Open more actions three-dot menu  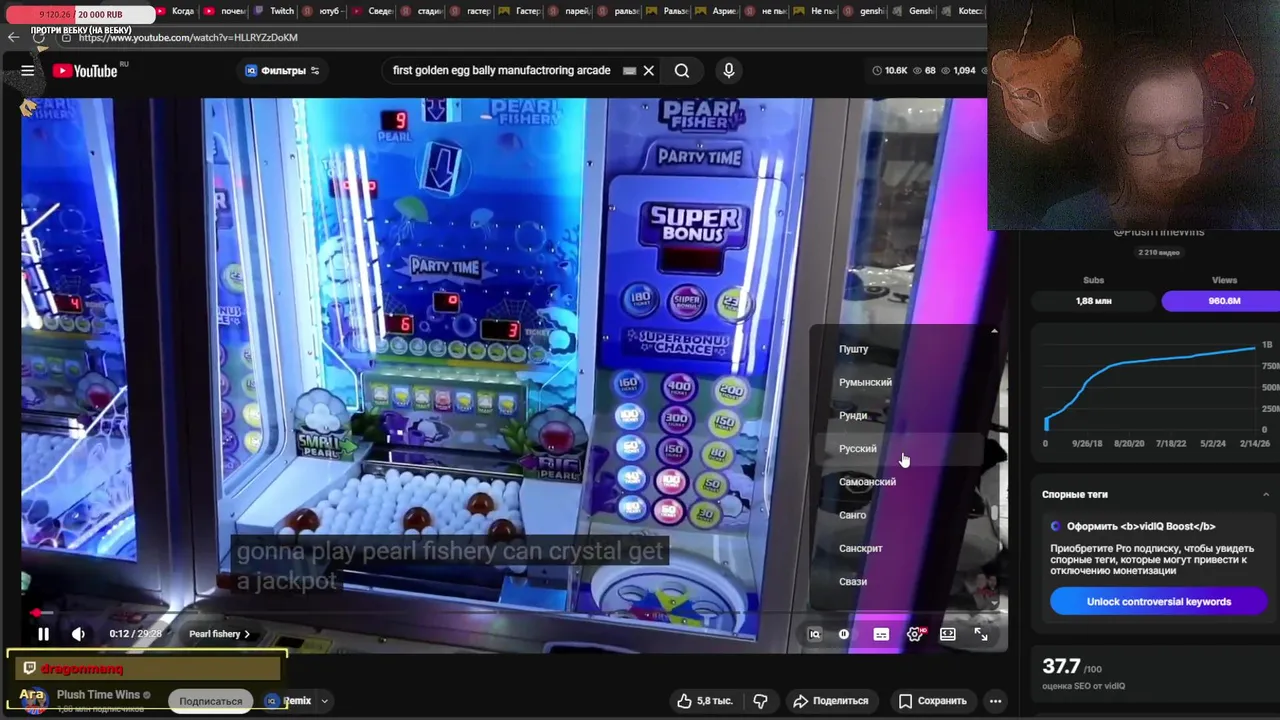tap(995, 701)
